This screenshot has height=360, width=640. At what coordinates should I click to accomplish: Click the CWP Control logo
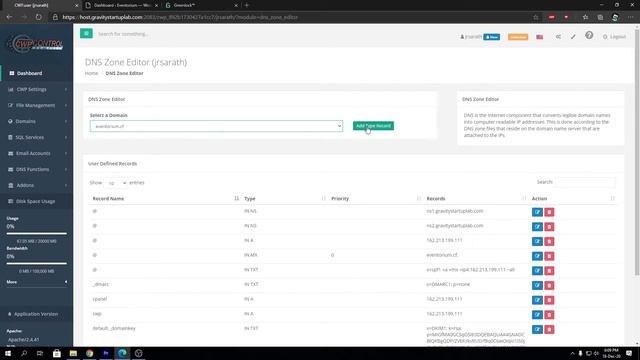[x=36, y=43]
